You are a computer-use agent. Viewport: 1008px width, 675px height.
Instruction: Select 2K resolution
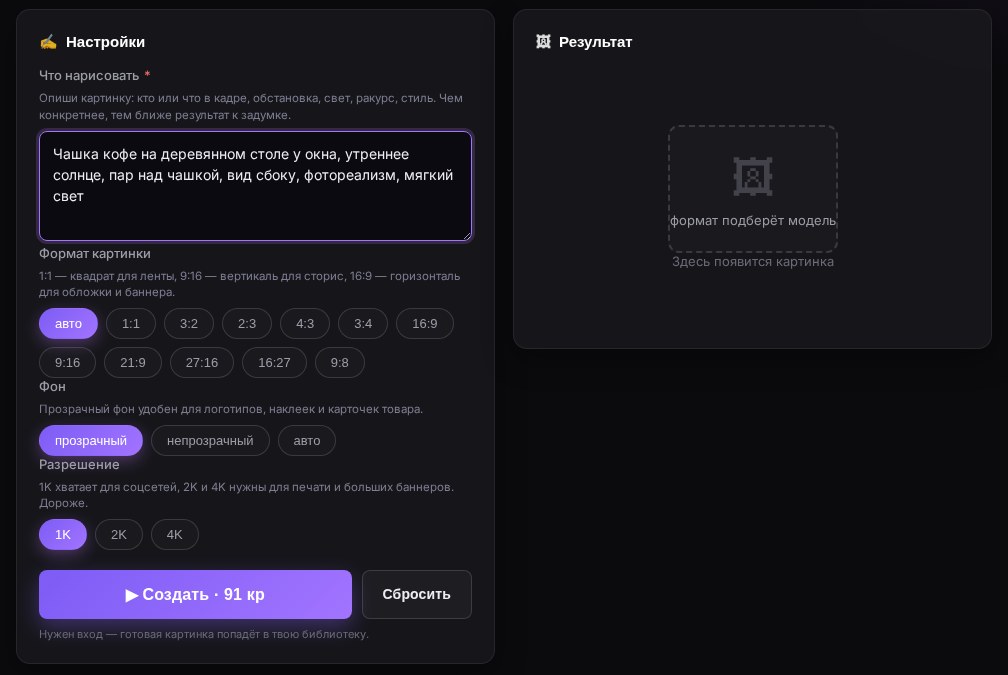click(x=119, y=534)
